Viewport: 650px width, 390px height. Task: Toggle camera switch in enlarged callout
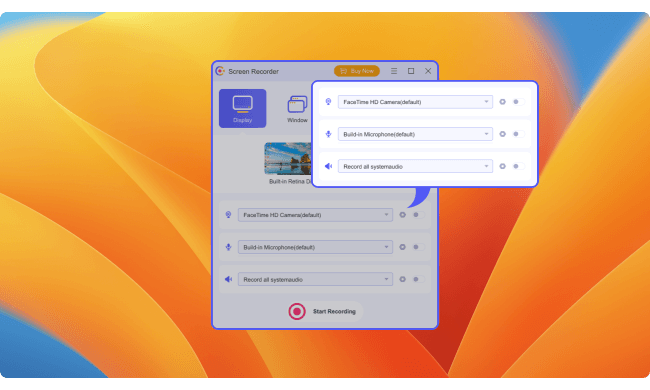point(518,102)
